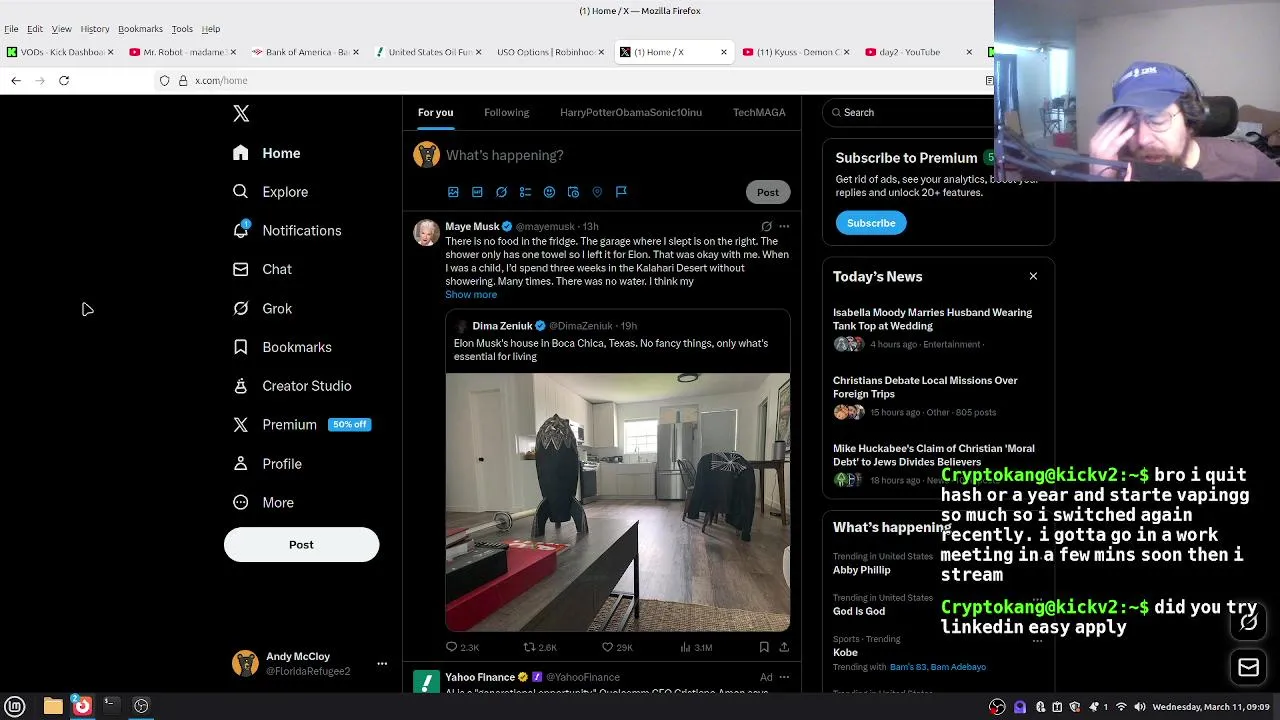Reply to Maye Musk's post
Screen dimensions: 1280x720
pos(462,647)
